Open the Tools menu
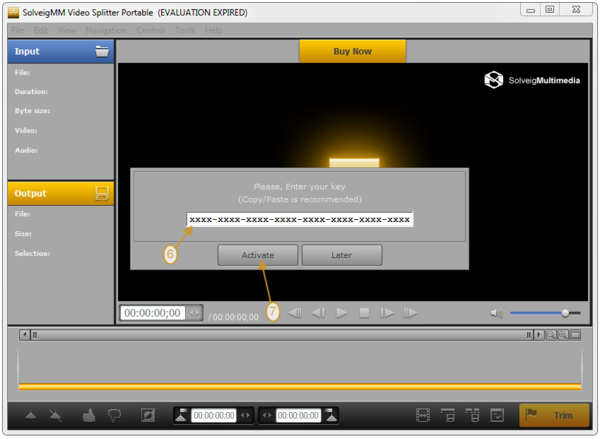This screenshot has height=439, width=600. [185, 30]
